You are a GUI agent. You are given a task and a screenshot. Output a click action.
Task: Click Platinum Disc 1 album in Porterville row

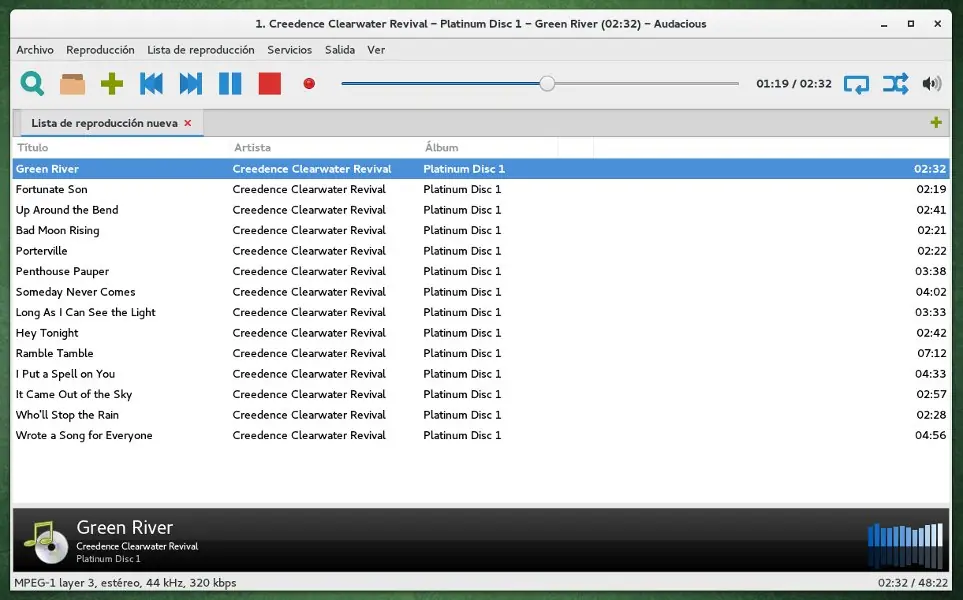(x=462, y=251)
